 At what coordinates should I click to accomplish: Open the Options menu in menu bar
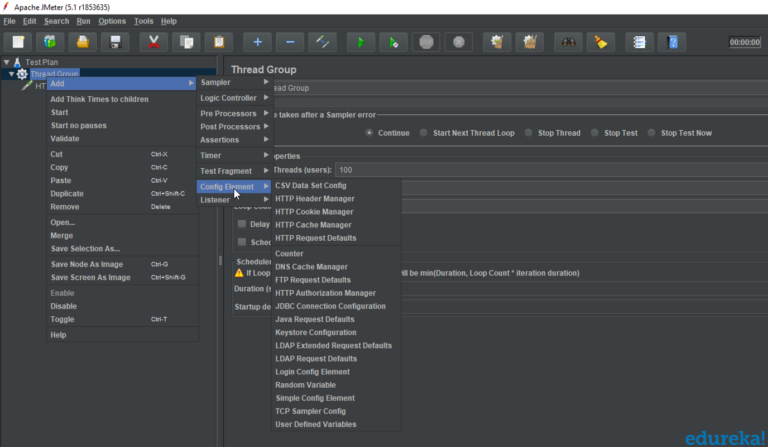tap(112, 21)
